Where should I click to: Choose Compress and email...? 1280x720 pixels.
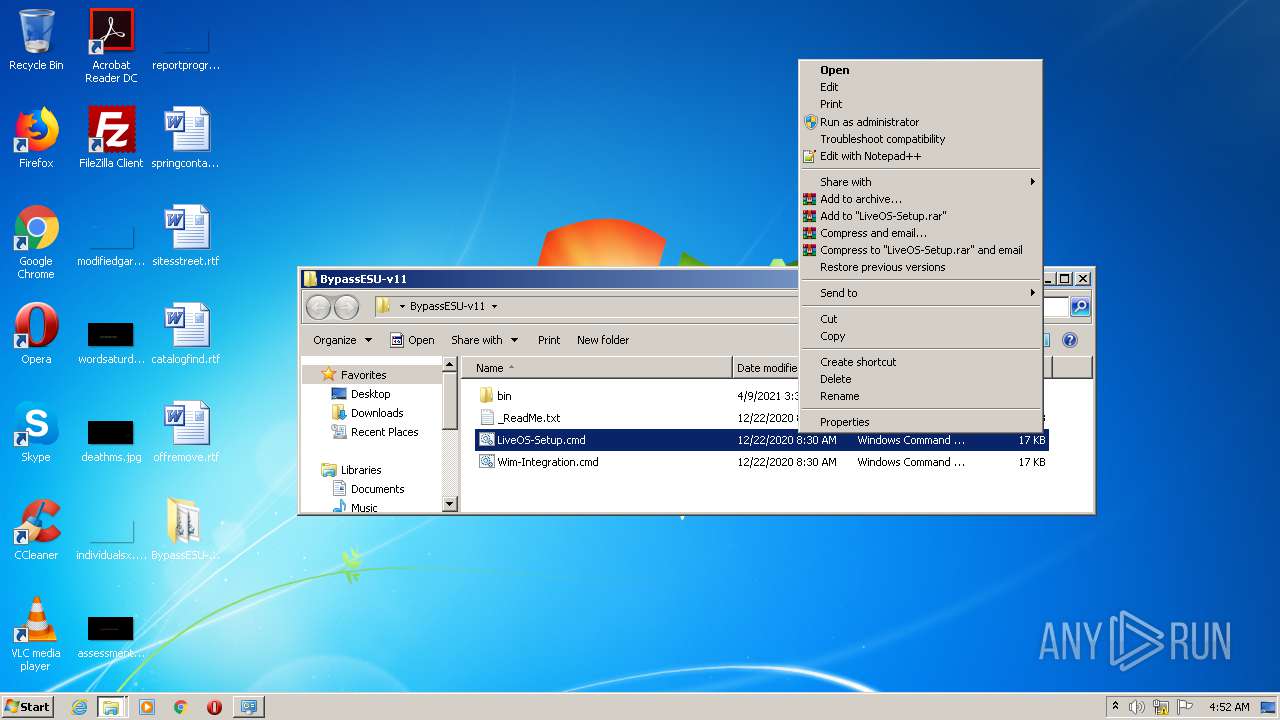point(920,233)
